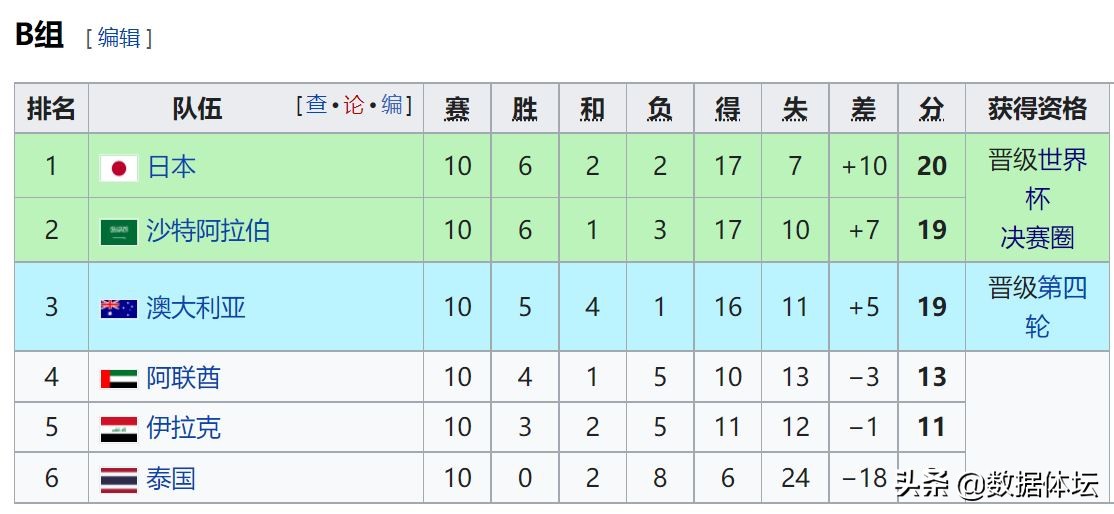The height and width of the screenshot is (514, 1114).
Task: Open the 晋级世界杯决赛圈 qualification link
Action: click(1037, 198)
